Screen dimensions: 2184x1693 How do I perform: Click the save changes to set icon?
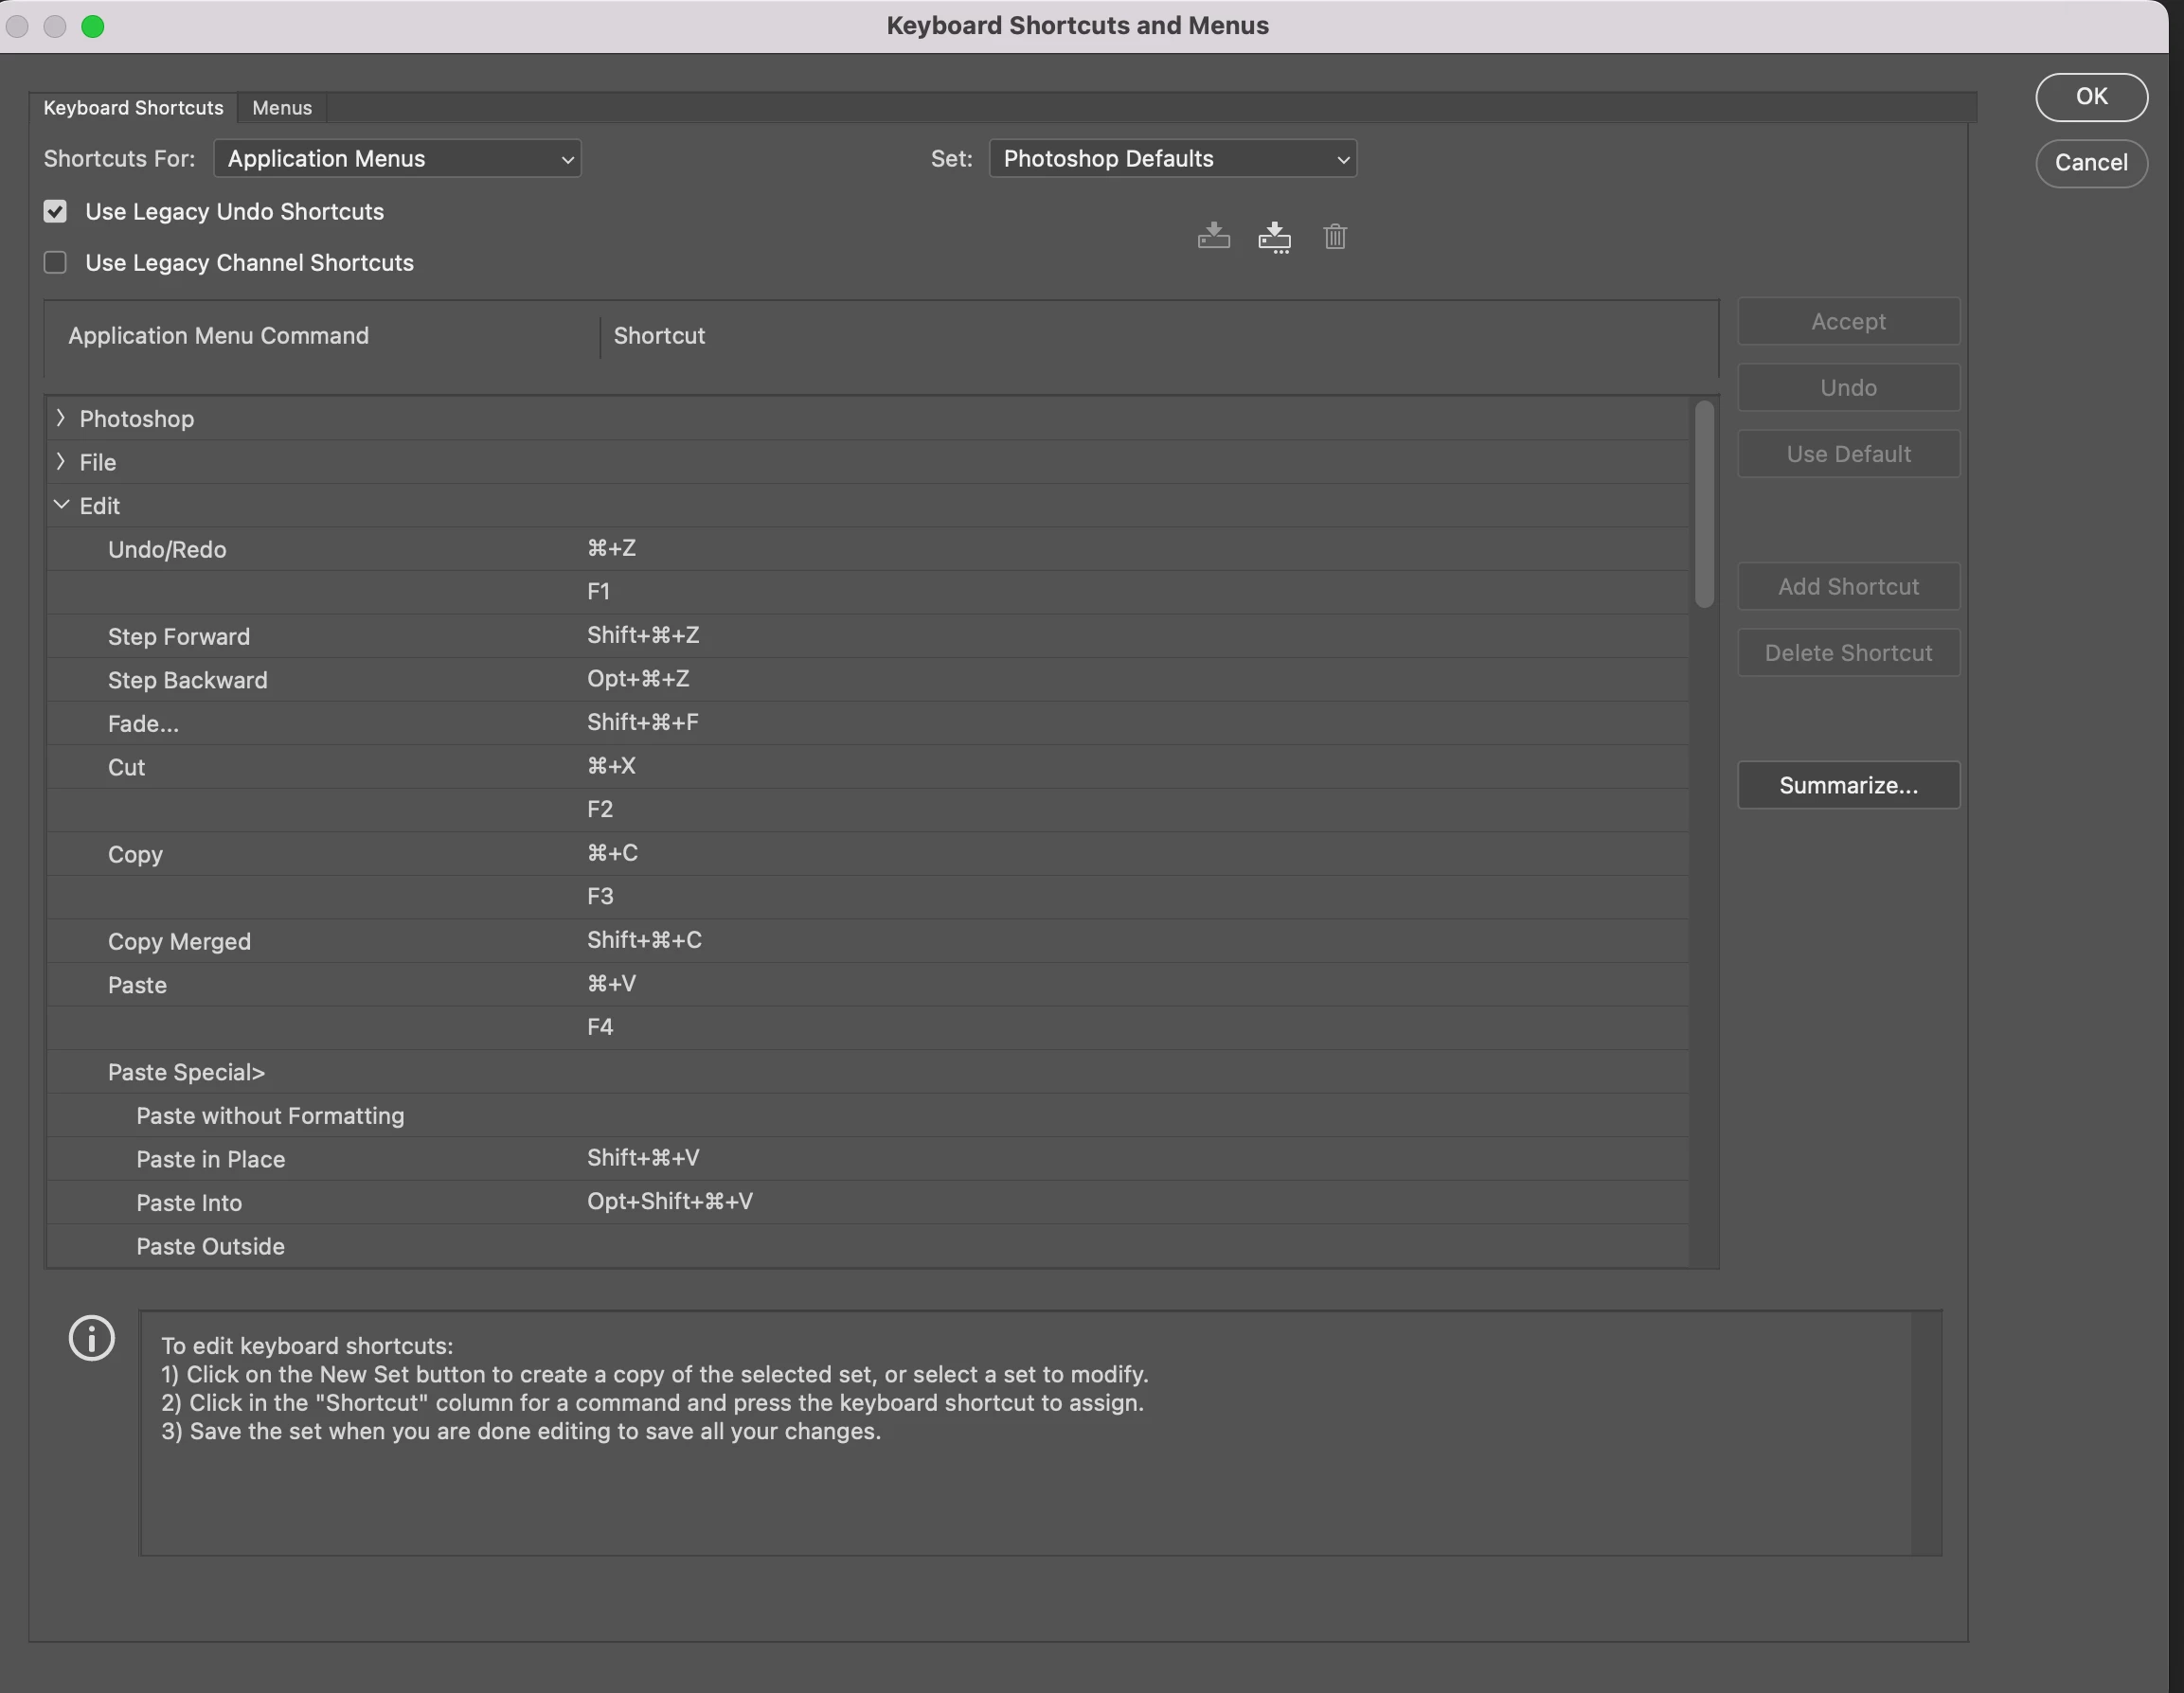point(1213,236)
